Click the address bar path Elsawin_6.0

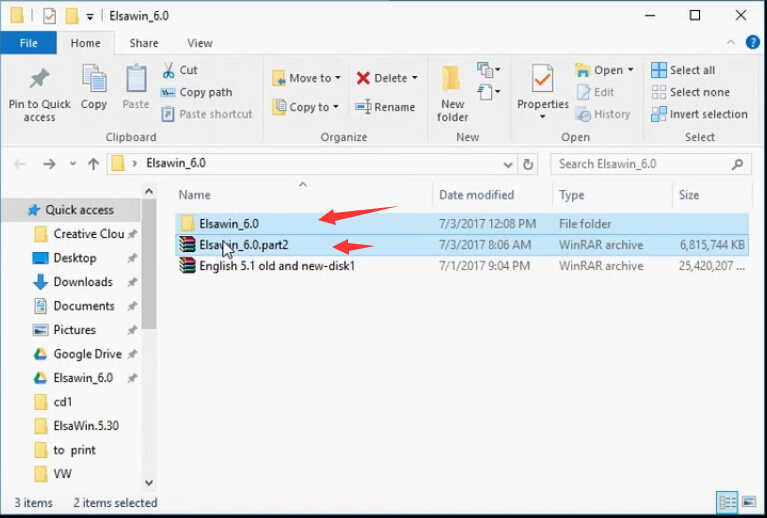pyautogui.click(x=176, y=163)
